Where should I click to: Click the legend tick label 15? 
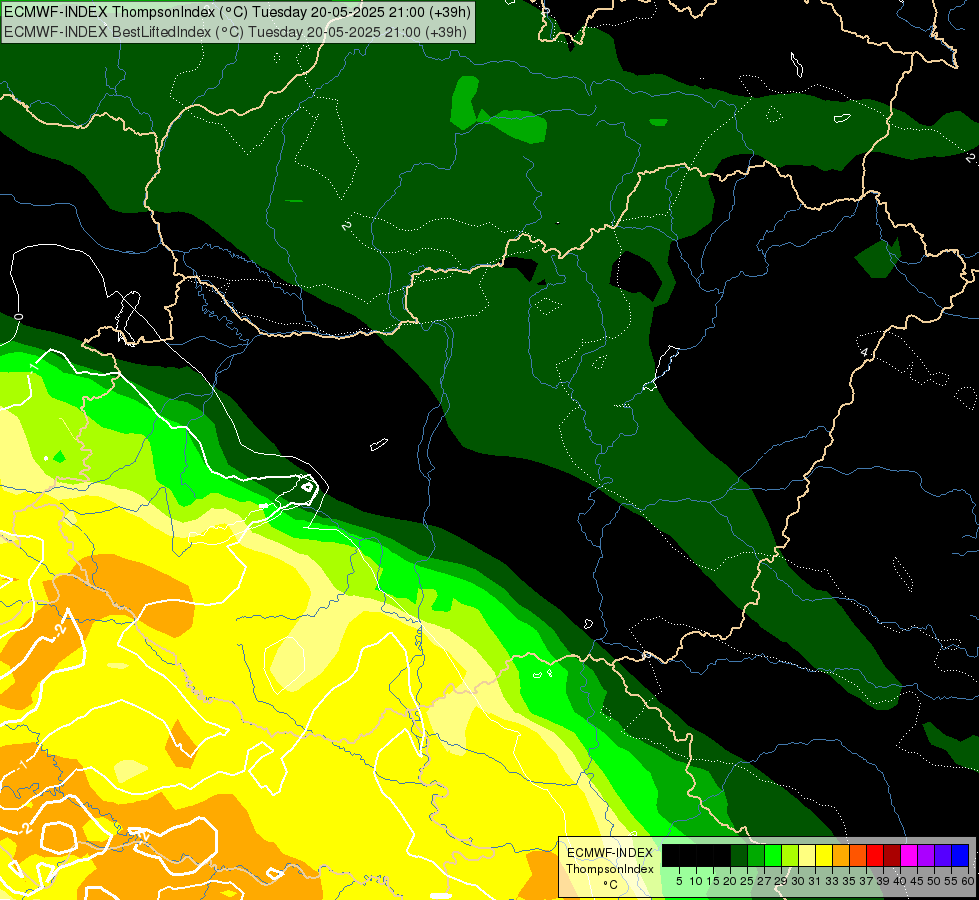(x=713, y=881)
